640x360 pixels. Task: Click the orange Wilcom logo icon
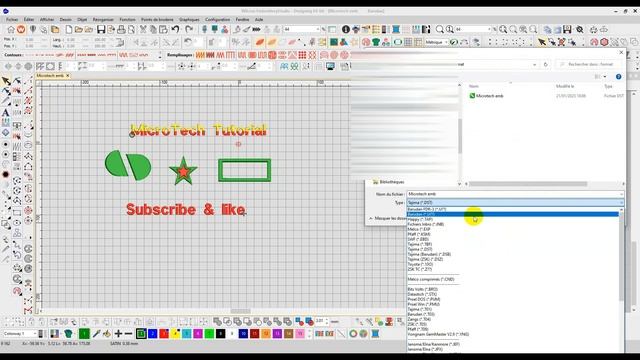click(x=21, y=29)
